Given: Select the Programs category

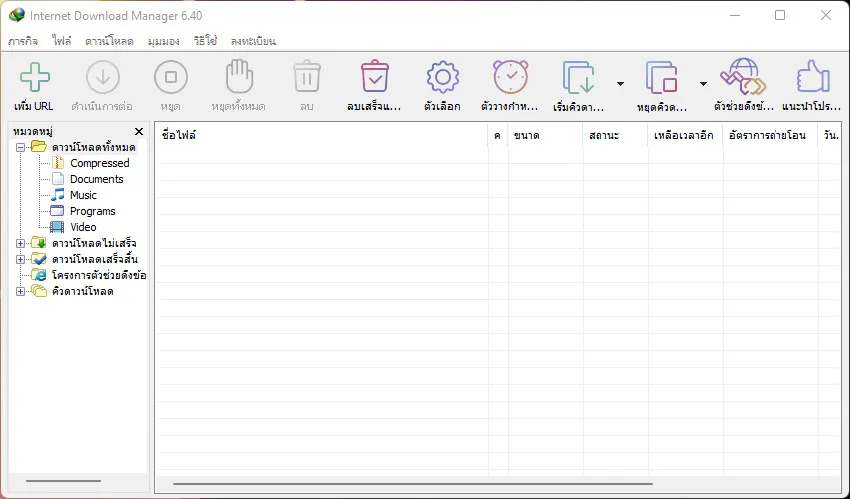Looking at the screenshot, I should tap(93, 211).
